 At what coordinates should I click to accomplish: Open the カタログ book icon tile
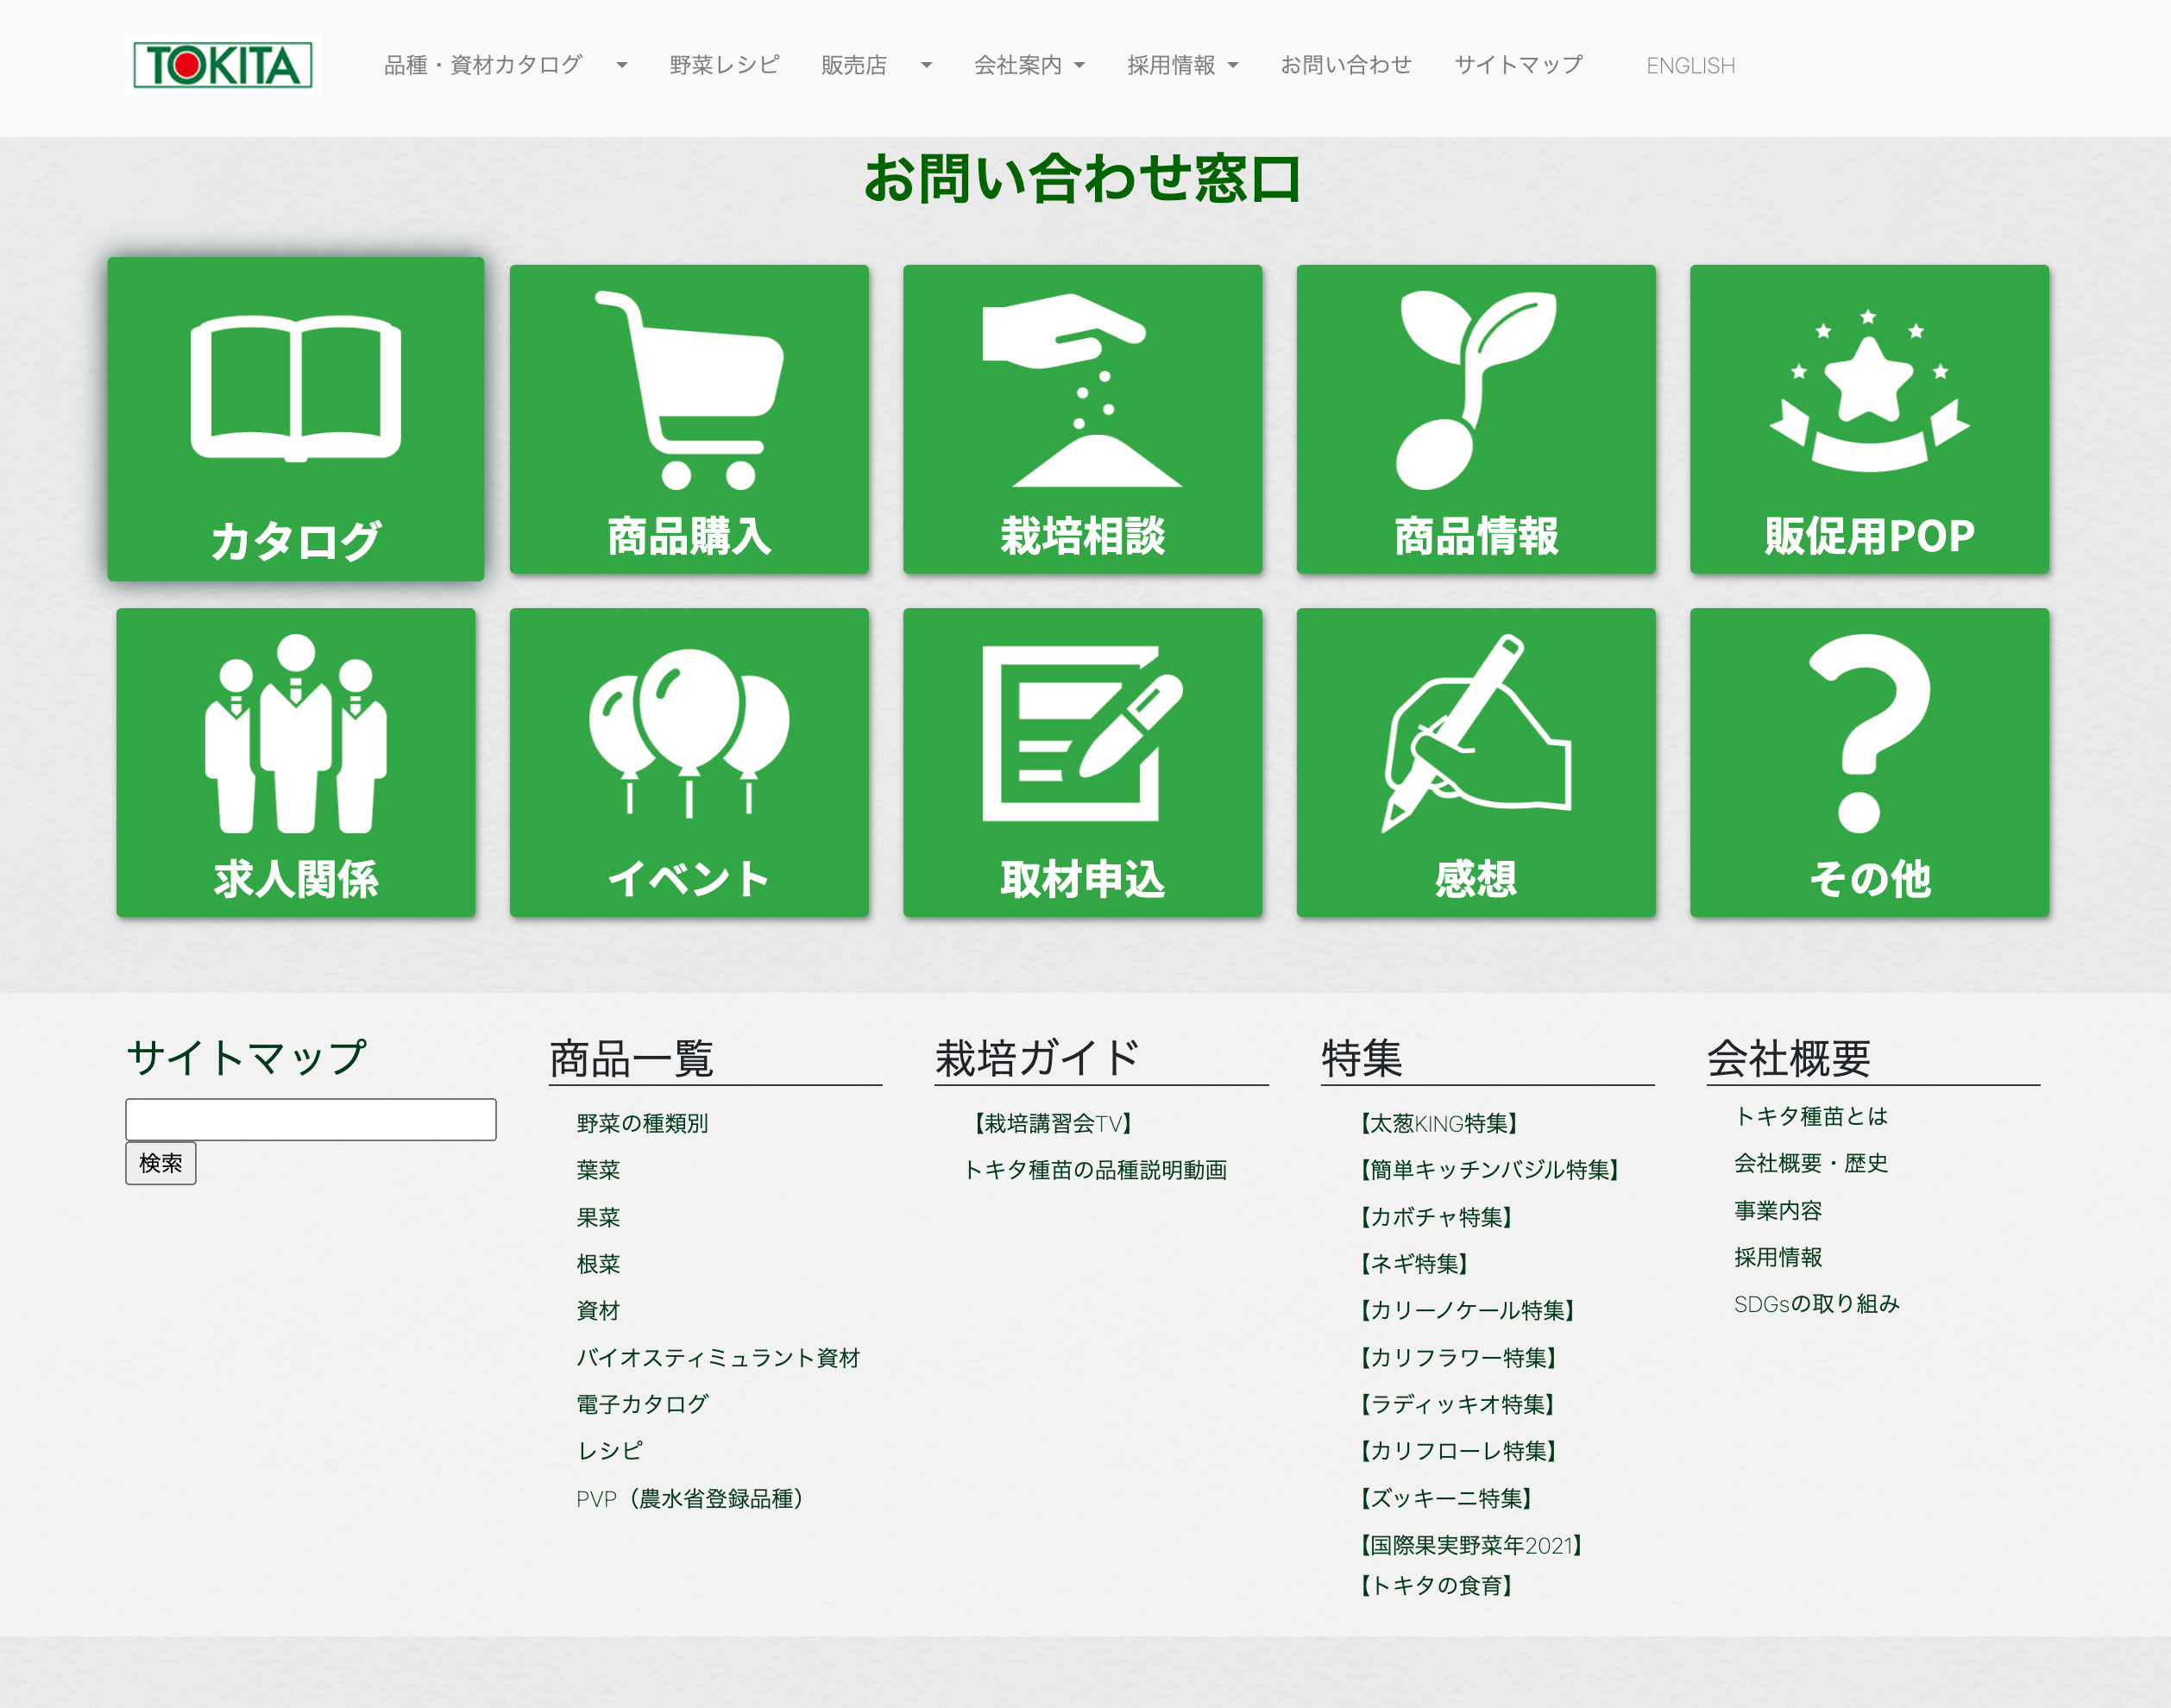pyautogui.click(x=296, y=419)
